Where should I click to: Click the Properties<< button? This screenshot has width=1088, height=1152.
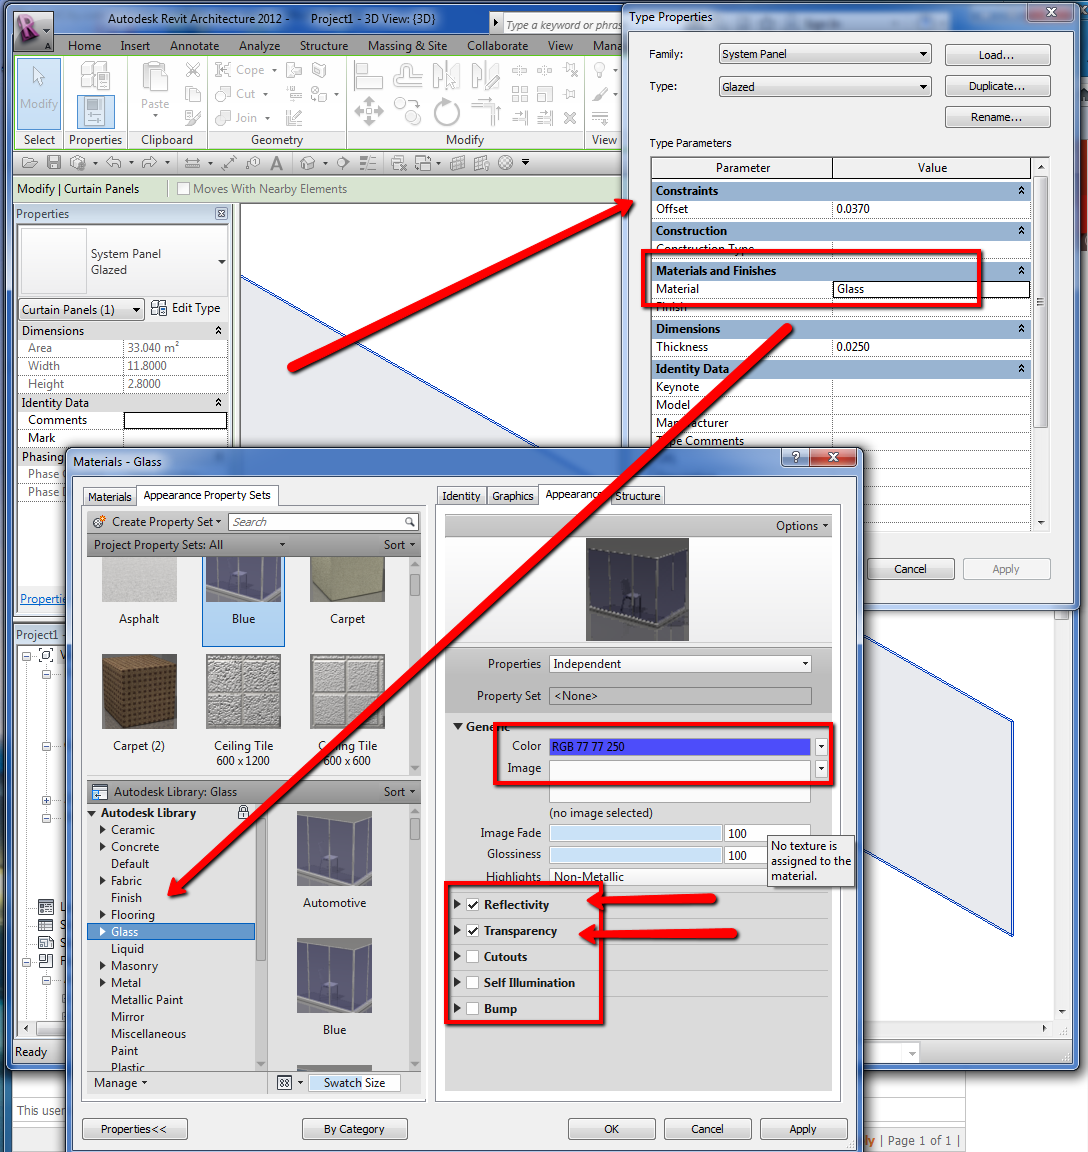[x=134, y=1128]
